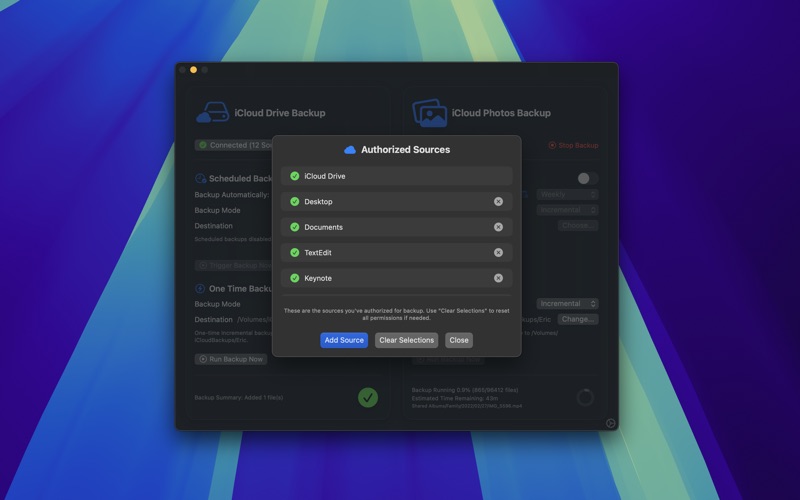Image resolution: width=800 pixels, height=500 pixels.
Task: Click the Scheduled Backup clock icon
Action: coord(201,179)
